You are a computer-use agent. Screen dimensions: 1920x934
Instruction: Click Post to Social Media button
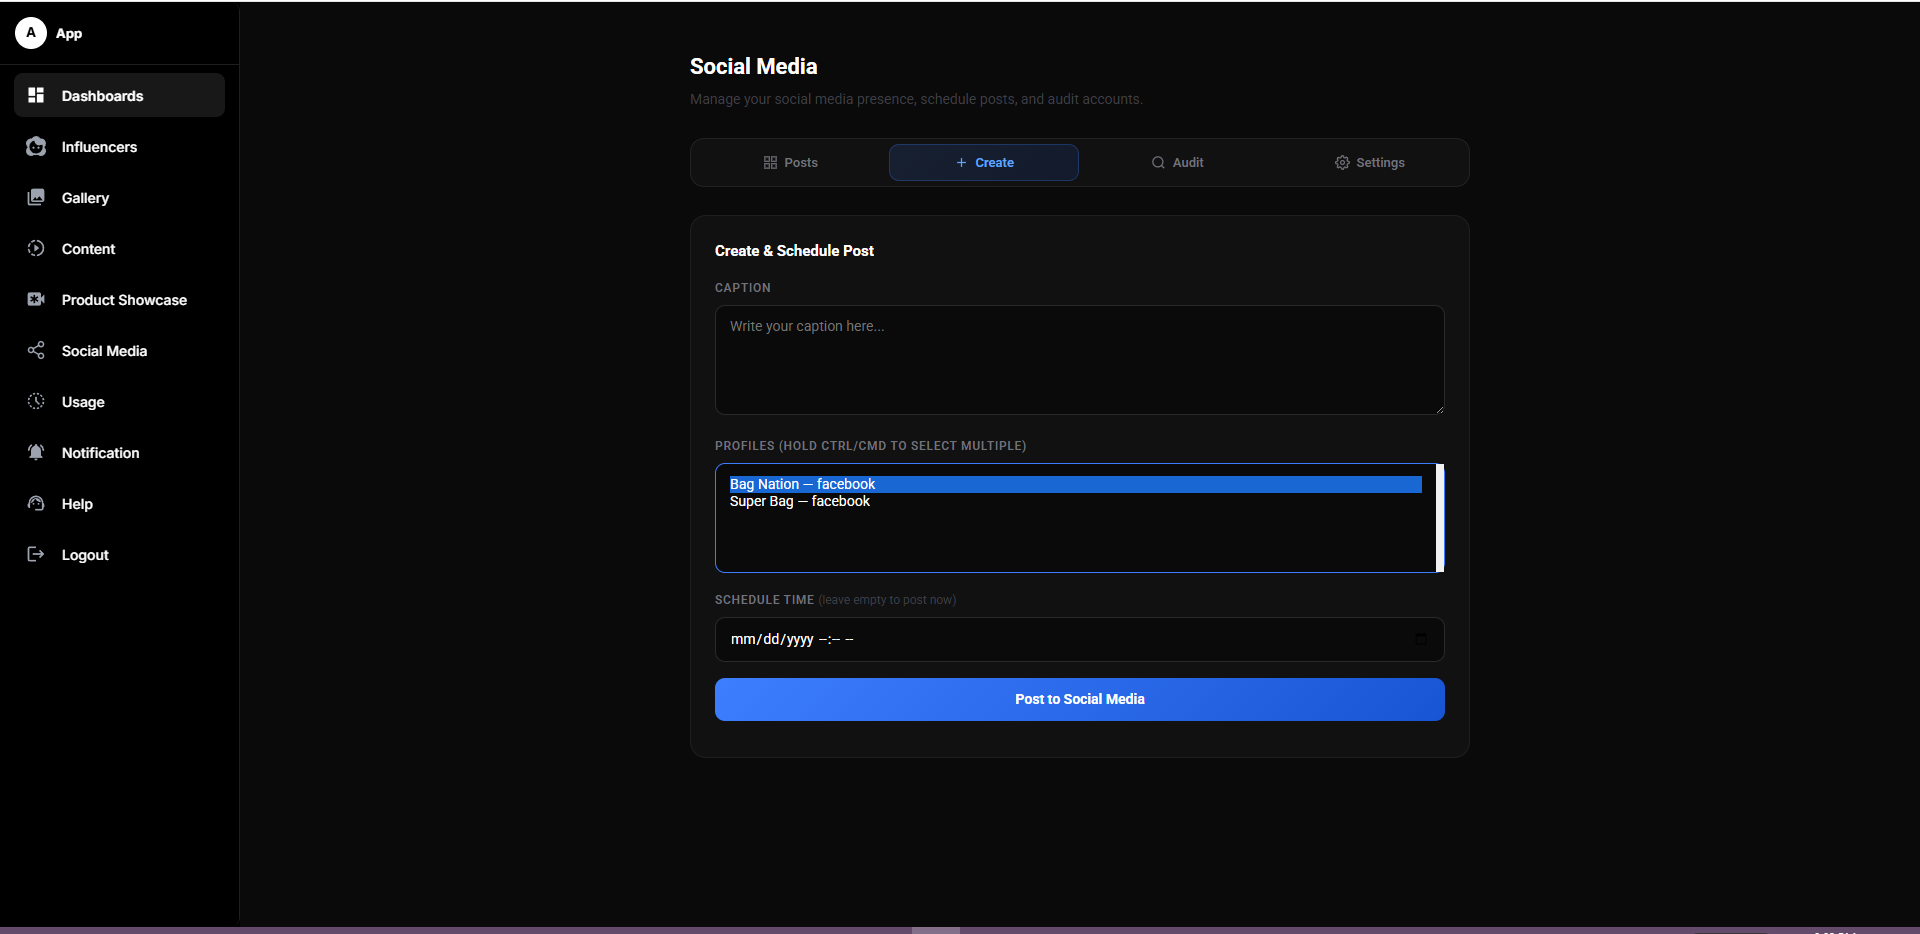(x=1080, y=699)
